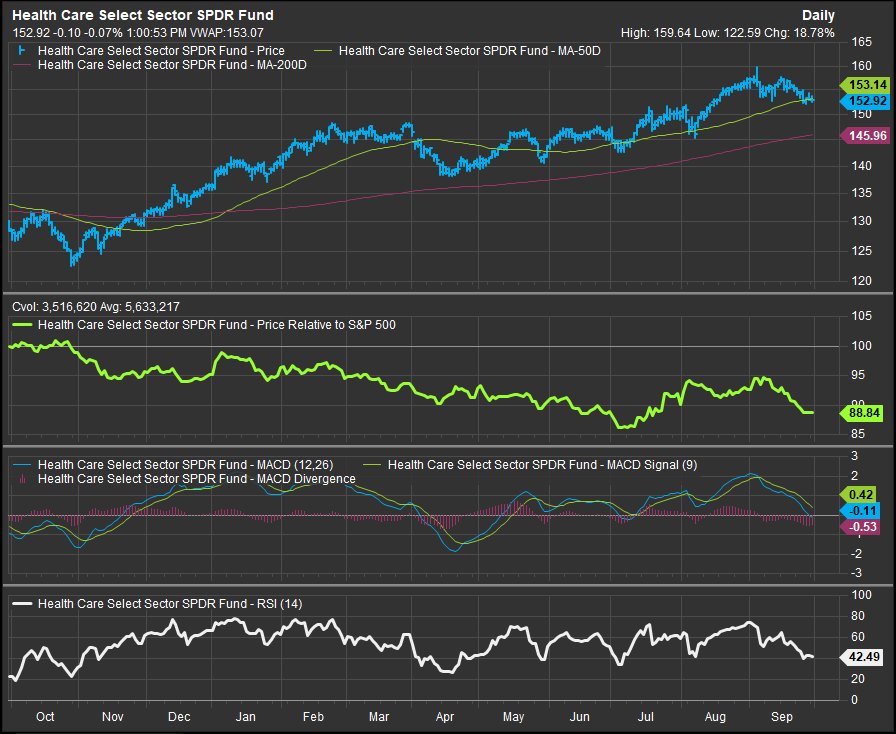Click the 120 price axis label
Viewport: 896px width, 734px height.
tap(862, 281)
